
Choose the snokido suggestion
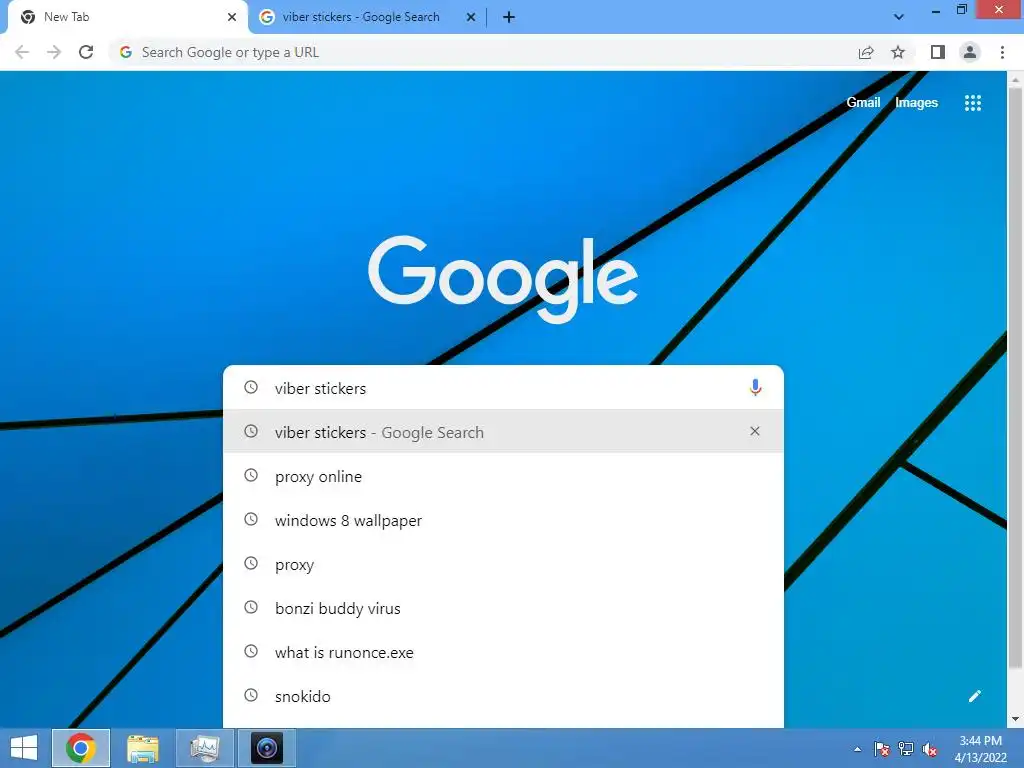point(503,696)
